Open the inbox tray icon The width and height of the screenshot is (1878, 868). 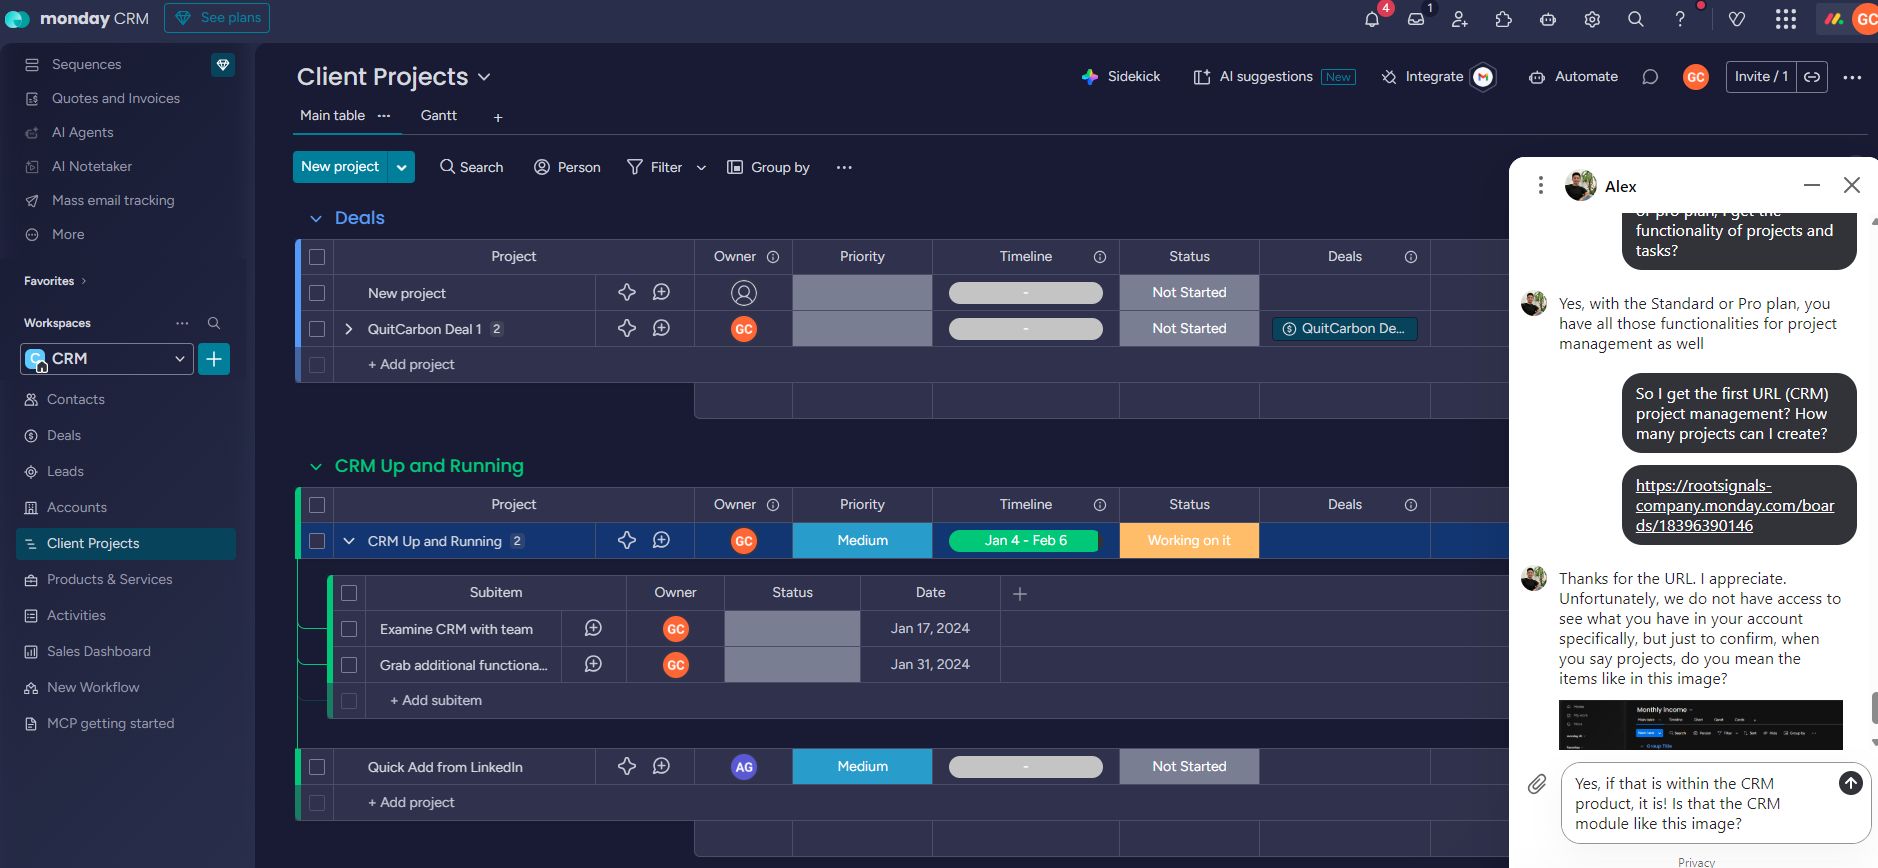click(1416, 19)
